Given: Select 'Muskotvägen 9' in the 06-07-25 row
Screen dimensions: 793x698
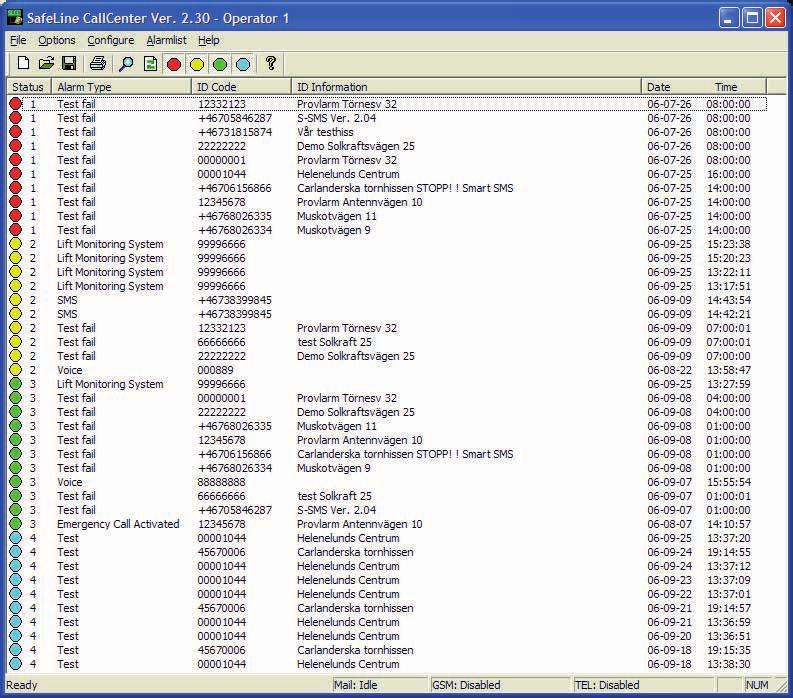Looking at the screenshot, I should (333, 230).
